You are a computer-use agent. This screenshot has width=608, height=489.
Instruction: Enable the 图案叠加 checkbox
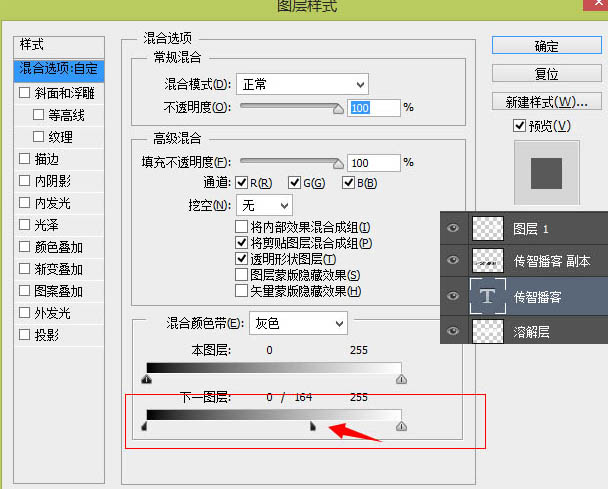tap(24, 290)
